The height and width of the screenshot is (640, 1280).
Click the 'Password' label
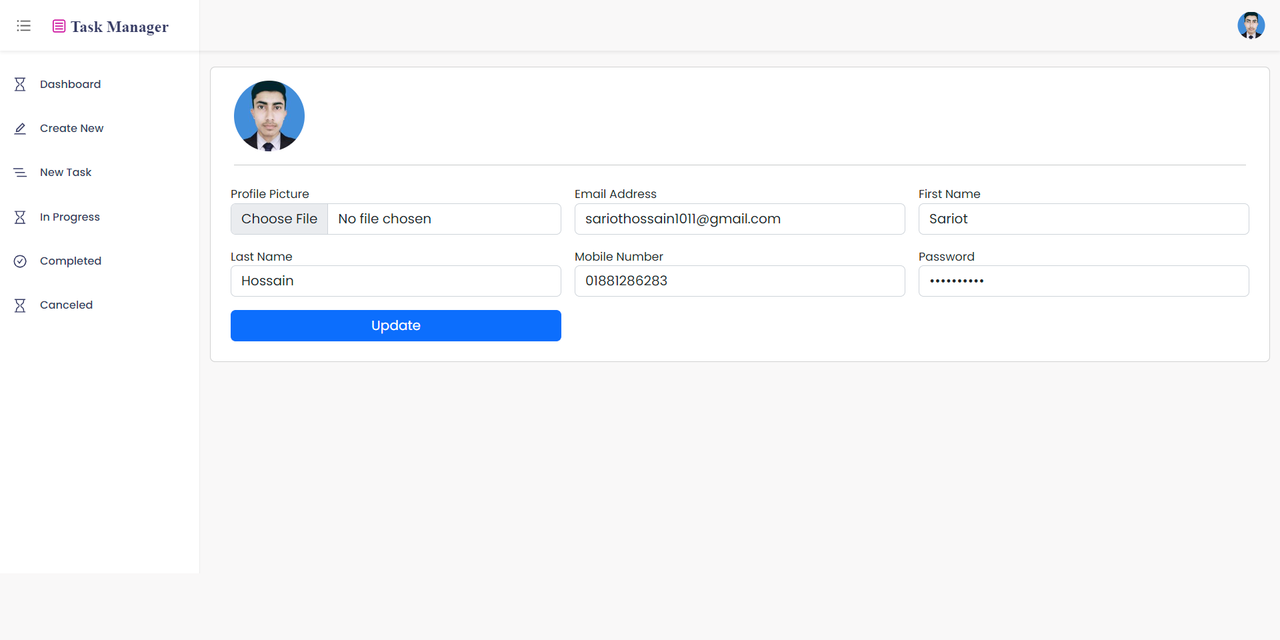(x=947, y=257)
